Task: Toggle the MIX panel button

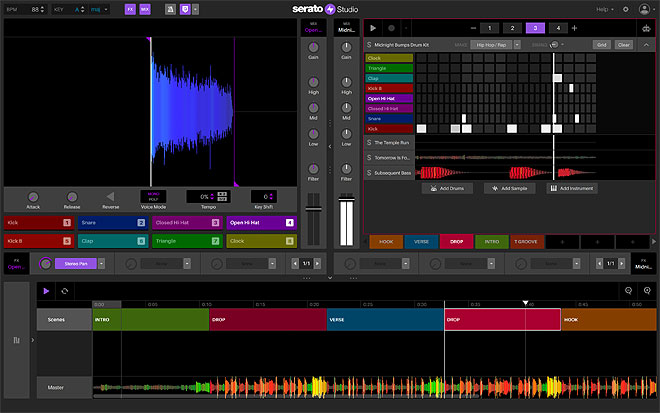Action: [x=145, y=9]
